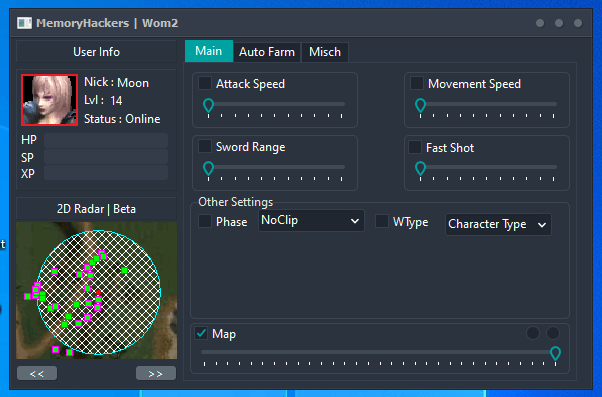Click the Sword Range slider handle
This screenshot has height=397, width=602.
208,168
